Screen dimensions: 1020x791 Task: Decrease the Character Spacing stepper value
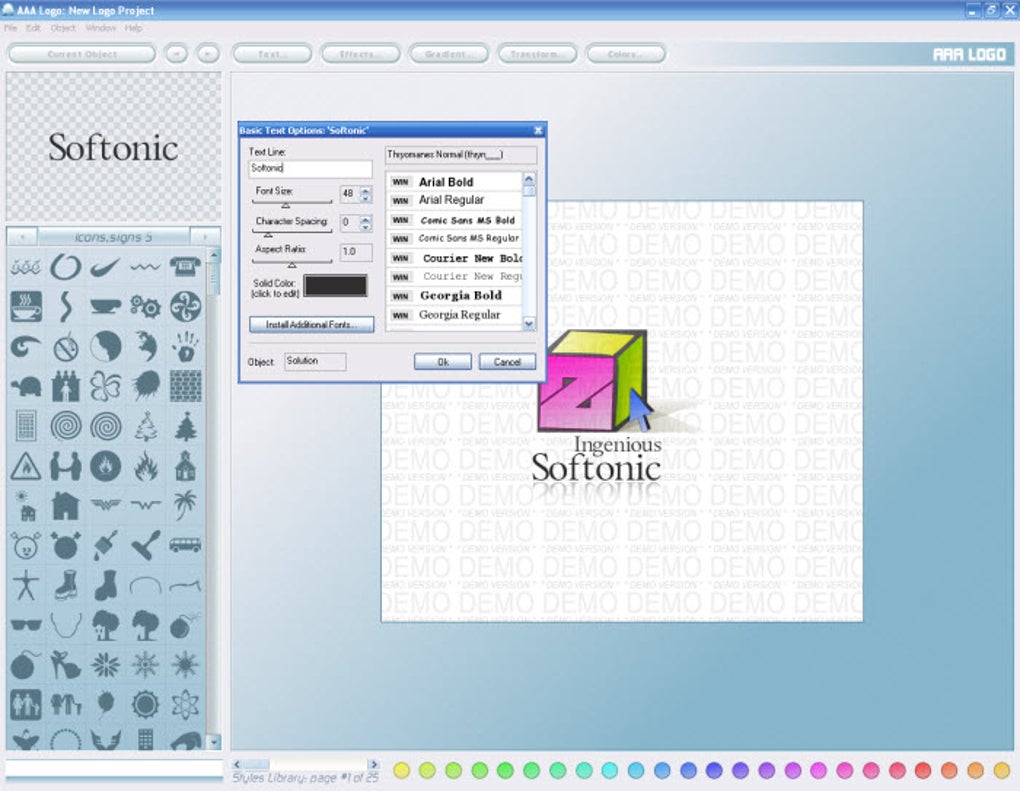pyautogui.click(x=366, y=227)
